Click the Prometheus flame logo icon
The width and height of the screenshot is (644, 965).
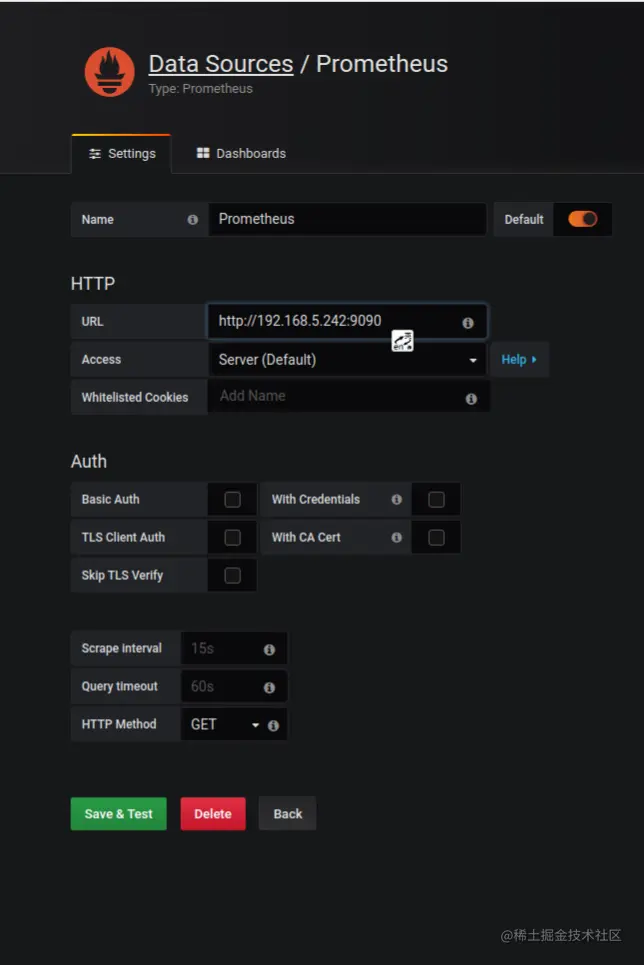(110, 72)
